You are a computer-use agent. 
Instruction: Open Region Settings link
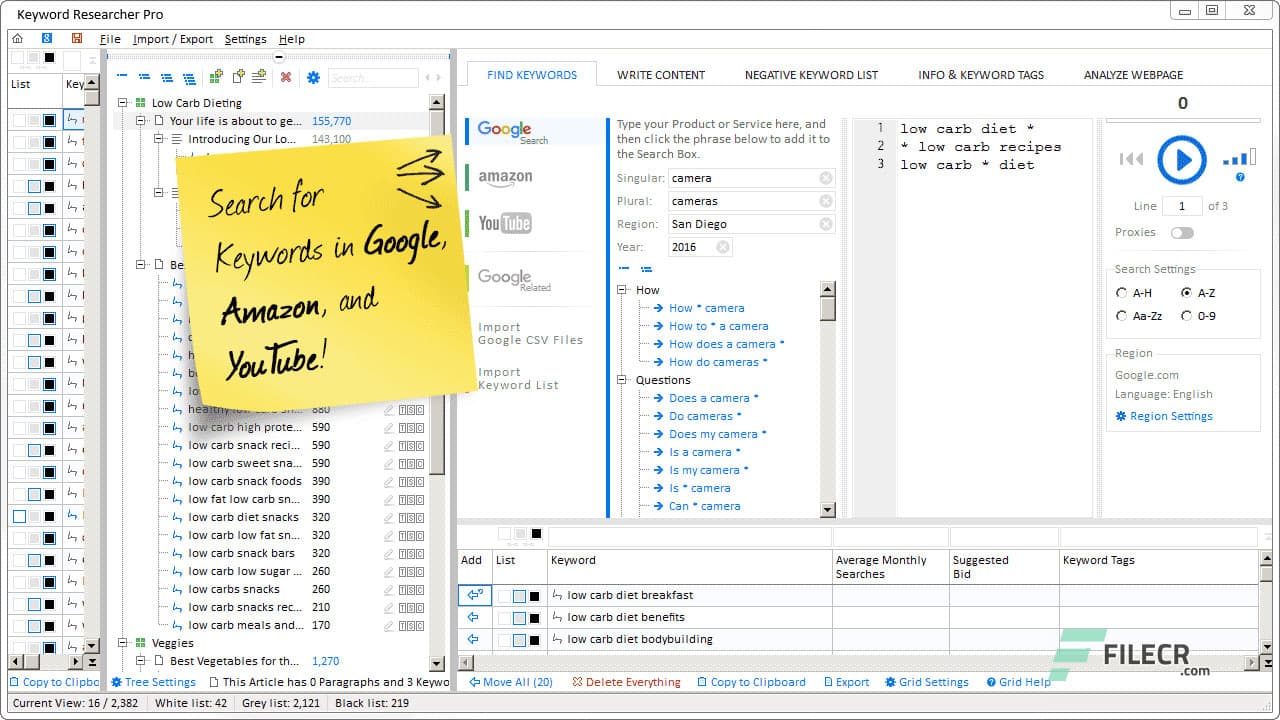(x=1163, y=416)
